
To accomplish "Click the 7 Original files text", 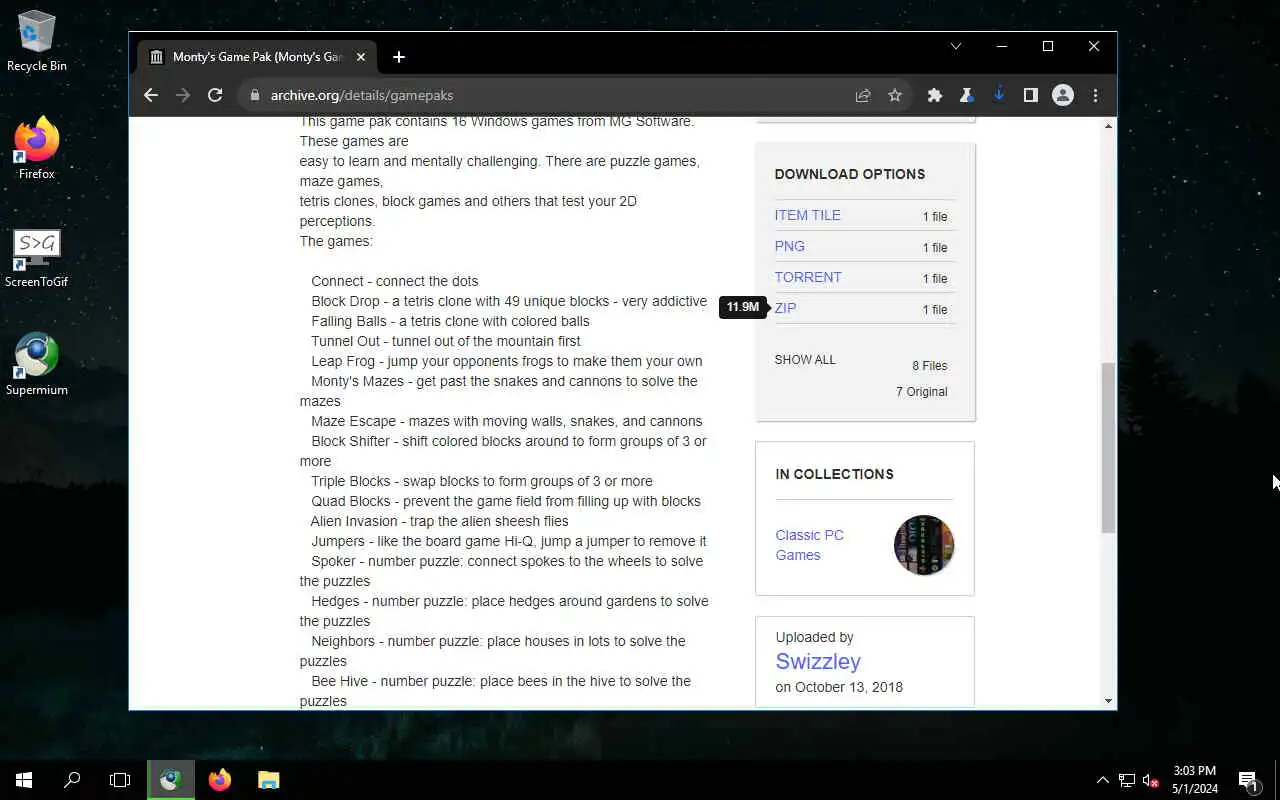I will click(922, 391).
